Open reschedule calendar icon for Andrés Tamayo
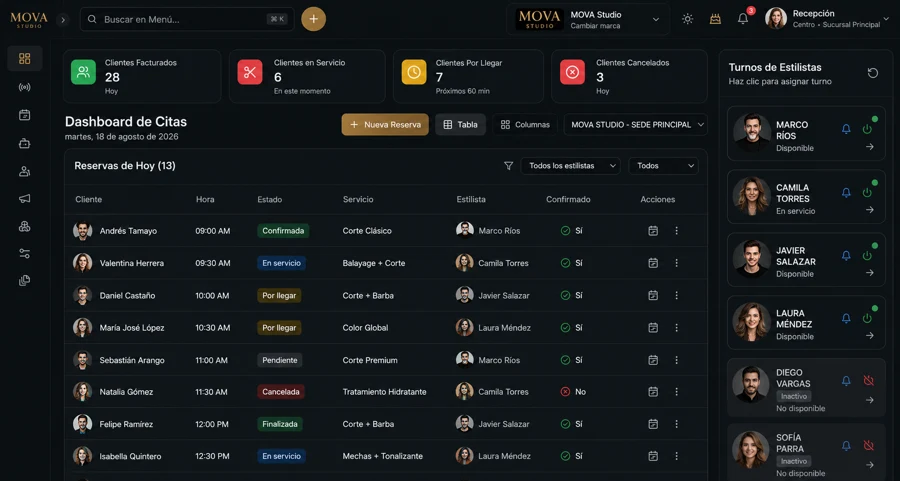This screenshot has width=900, height=481. pos(653,231)
